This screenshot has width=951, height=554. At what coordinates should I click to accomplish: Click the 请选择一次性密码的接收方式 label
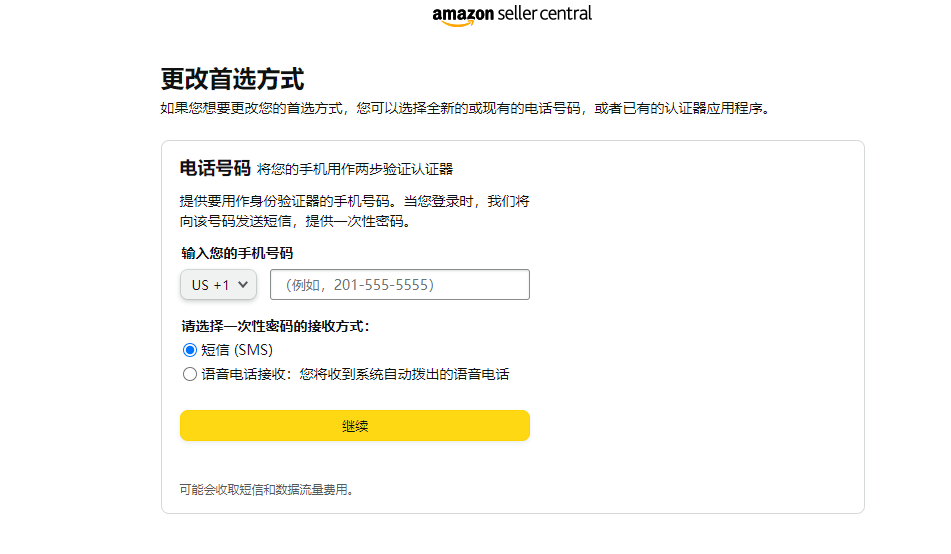(x=282, y=326)
